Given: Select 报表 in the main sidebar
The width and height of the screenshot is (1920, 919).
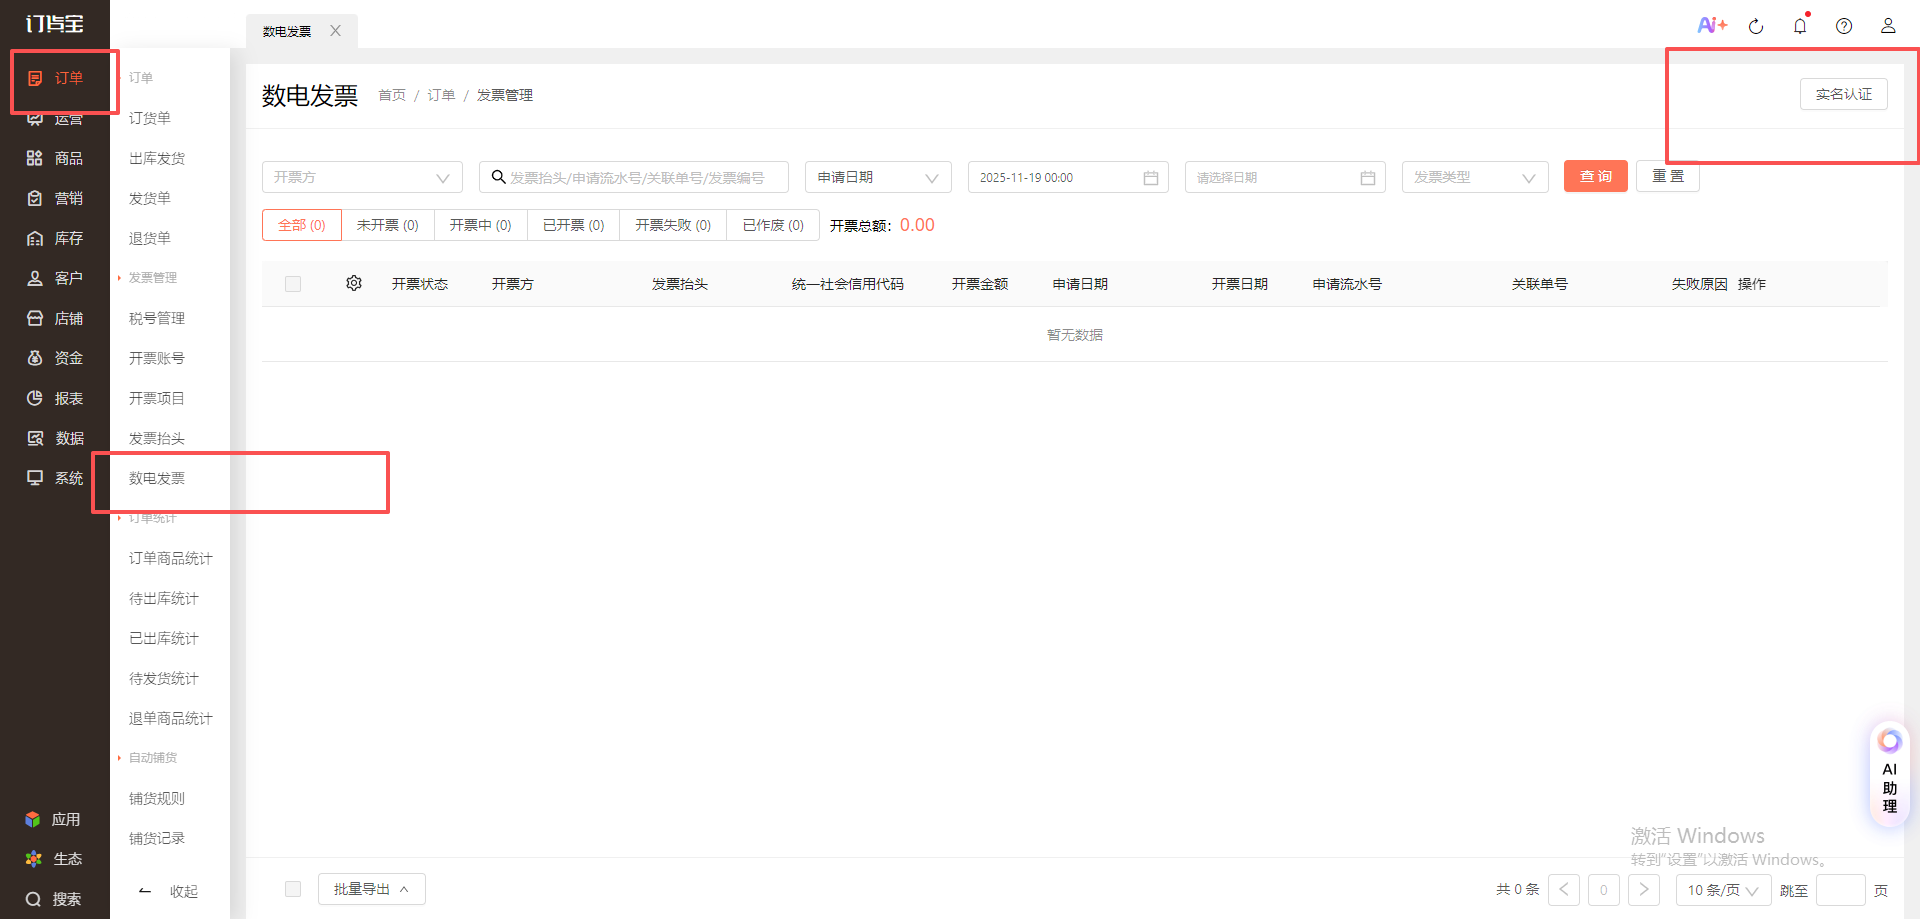Looking at the screenshot, I should click(x=55, y=398).
